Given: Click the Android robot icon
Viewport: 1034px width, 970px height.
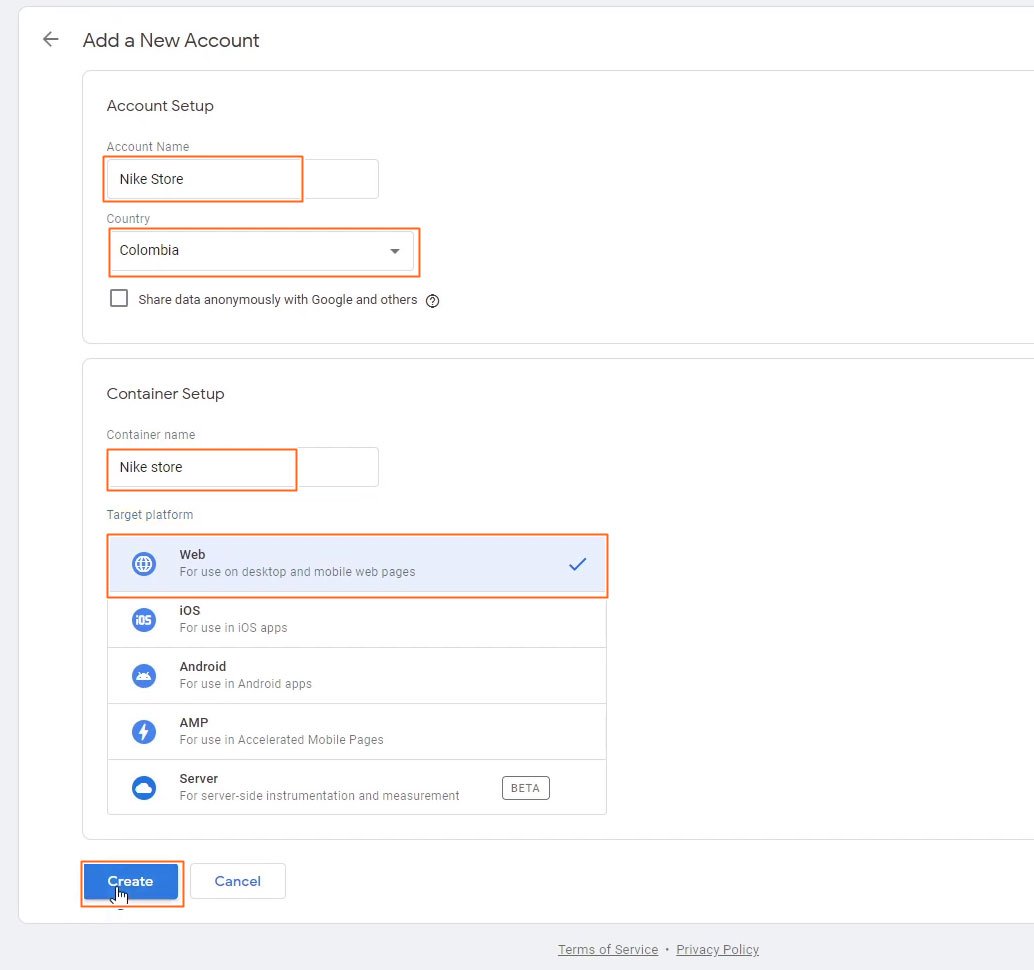Looking at the screenshot, I should pos(144,676).
